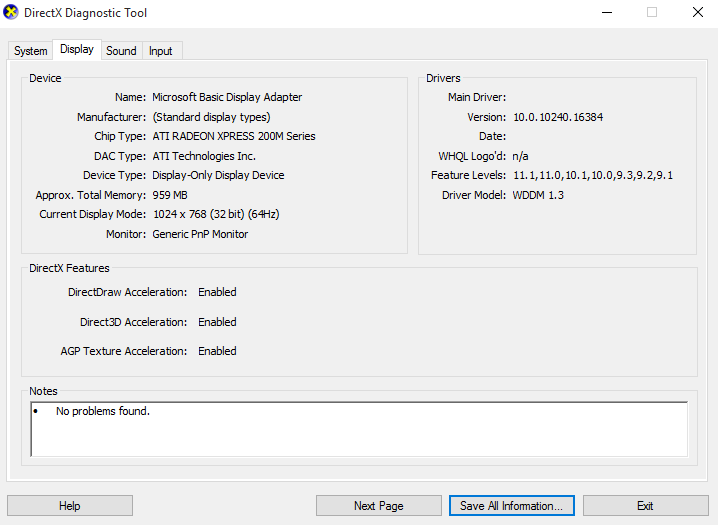Click WHQL Logo'd 'n/a' value

521,156
